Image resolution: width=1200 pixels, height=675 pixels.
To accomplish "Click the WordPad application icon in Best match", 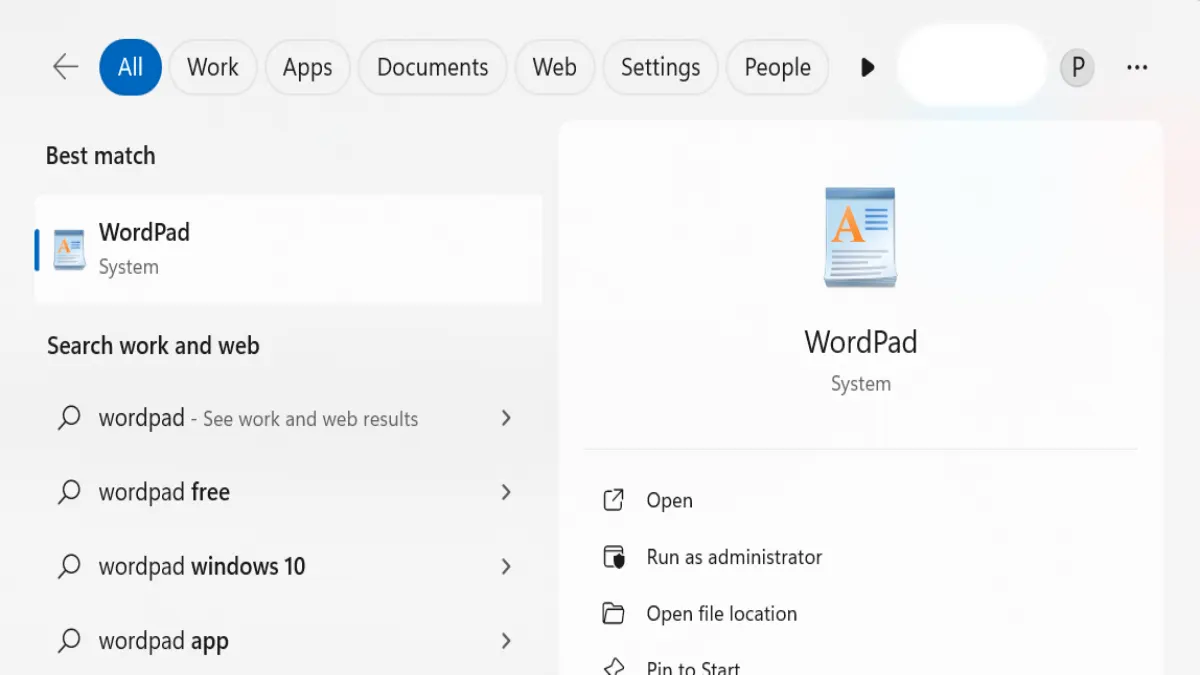I will coord(67,248).
